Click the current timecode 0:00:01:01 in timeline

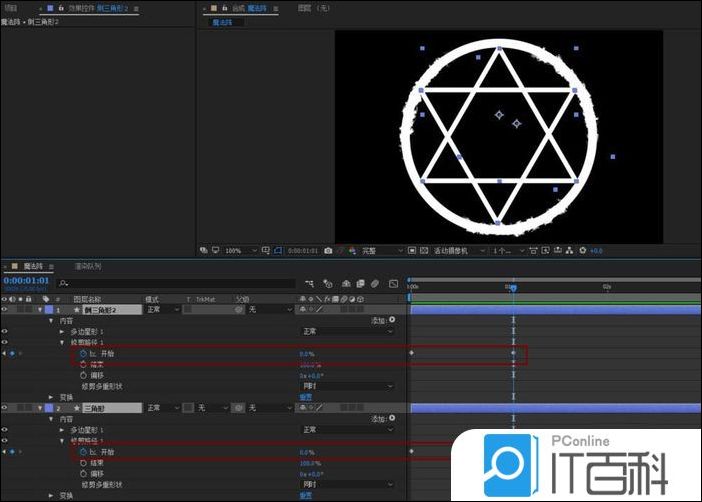[x=27, y=281]
